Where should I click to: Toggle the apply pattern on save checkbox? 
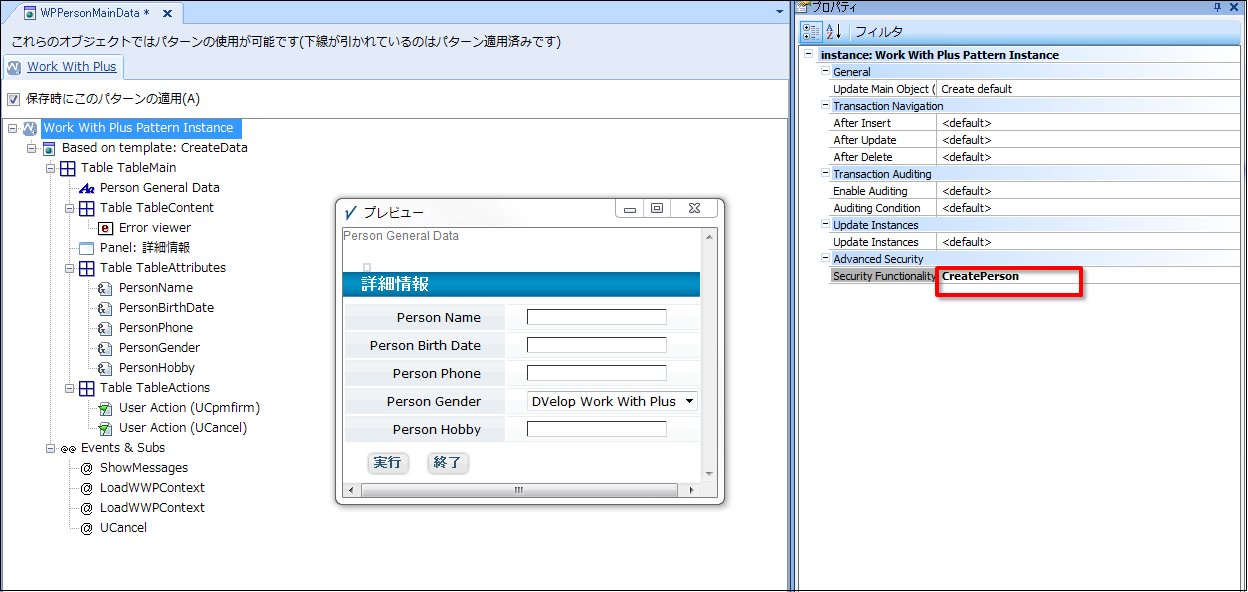(x=13, y=99)
